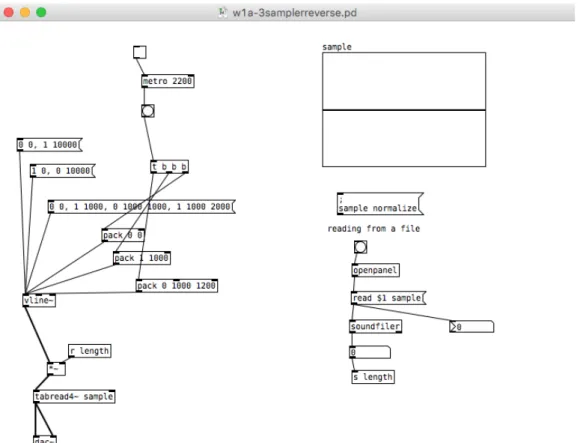Select the tabread4~ sample object
The height and width of the screenshot is (443, 580).
pyautogui.click(x=74, y=396)
